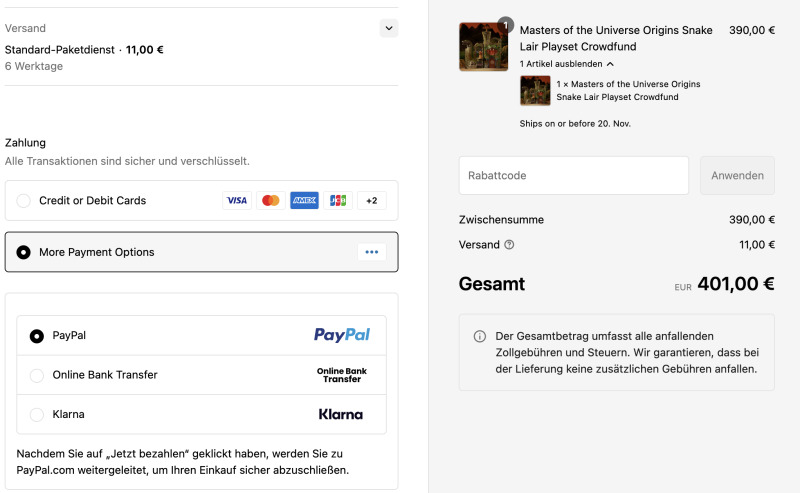
Task: Click the Versand cost 11,00 € in summary
Action: pyautogui.click(x=757, y=244)
